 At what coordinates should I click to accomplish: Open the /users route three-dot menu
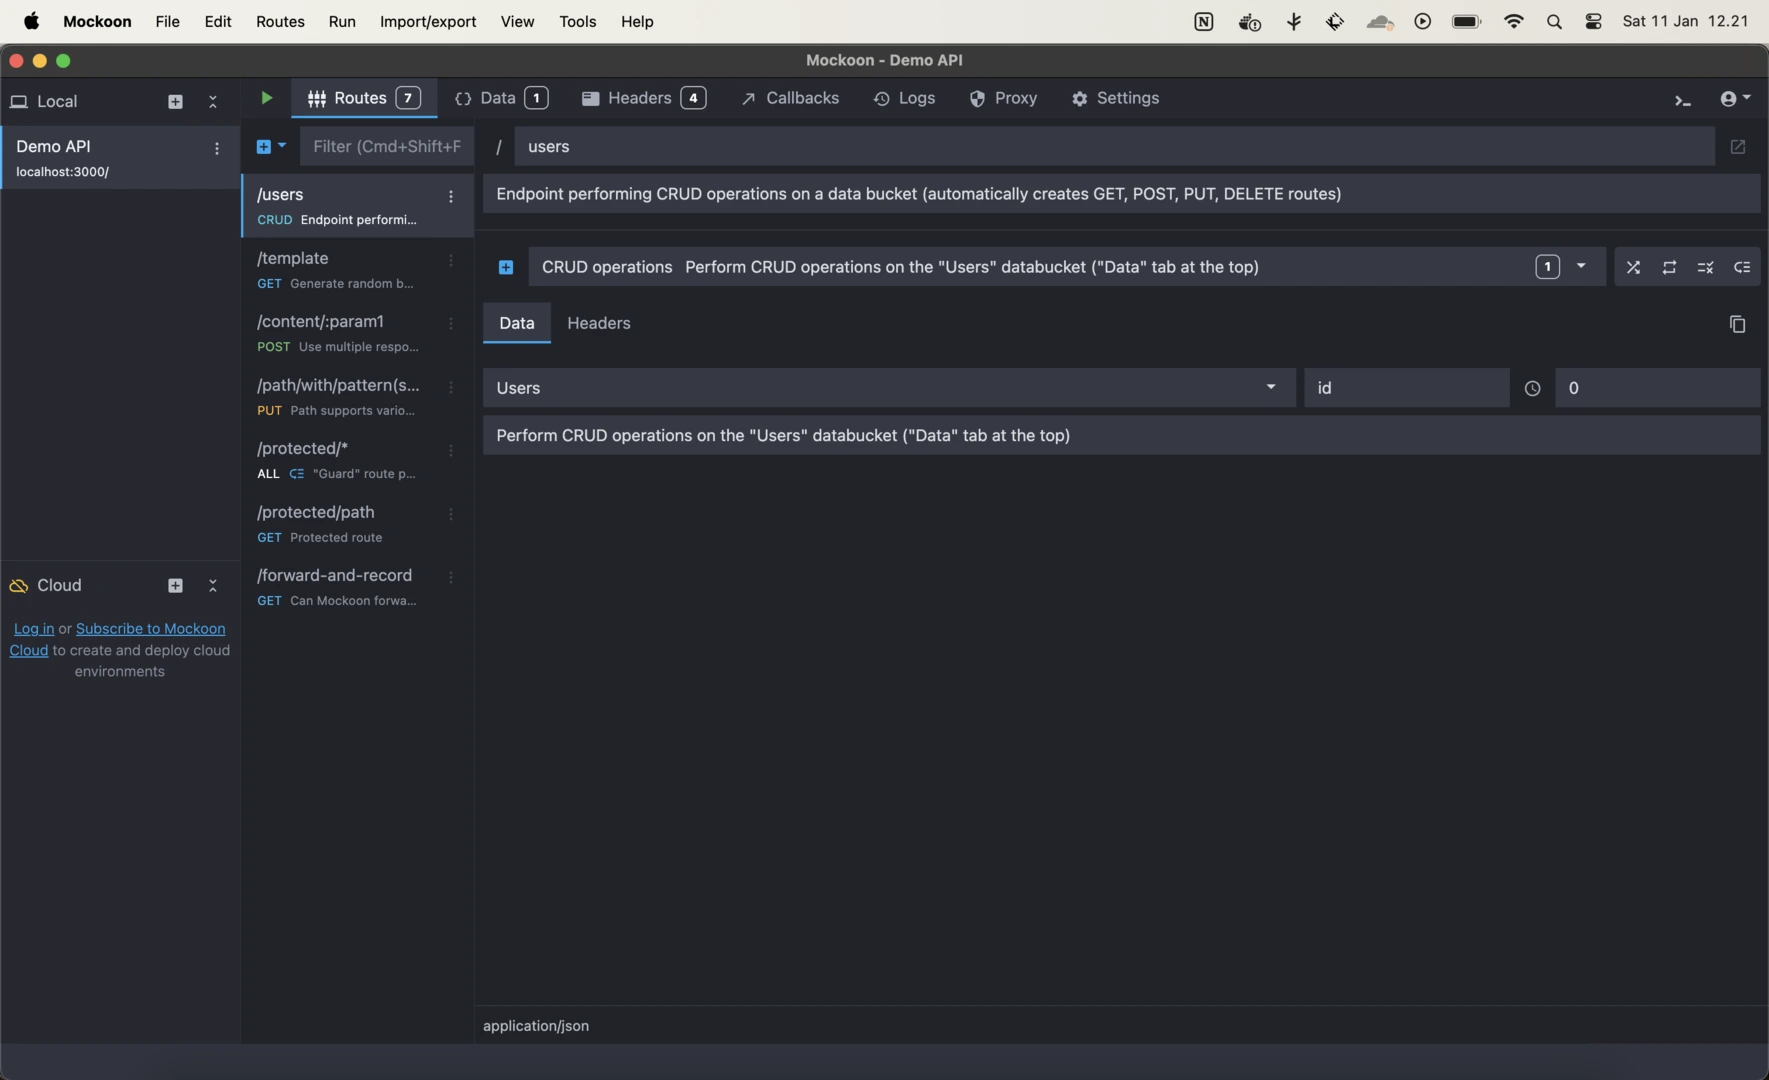point(451,197)
